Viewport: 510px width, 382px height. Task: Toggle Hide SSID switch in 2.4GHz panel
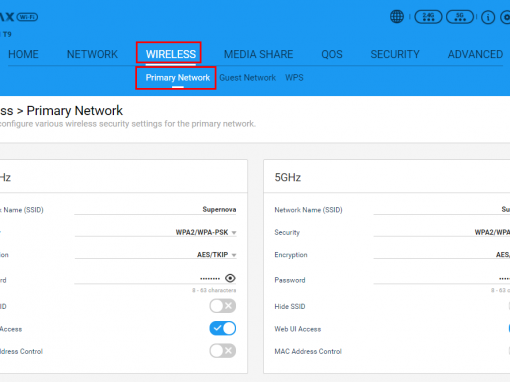[223, 306]
